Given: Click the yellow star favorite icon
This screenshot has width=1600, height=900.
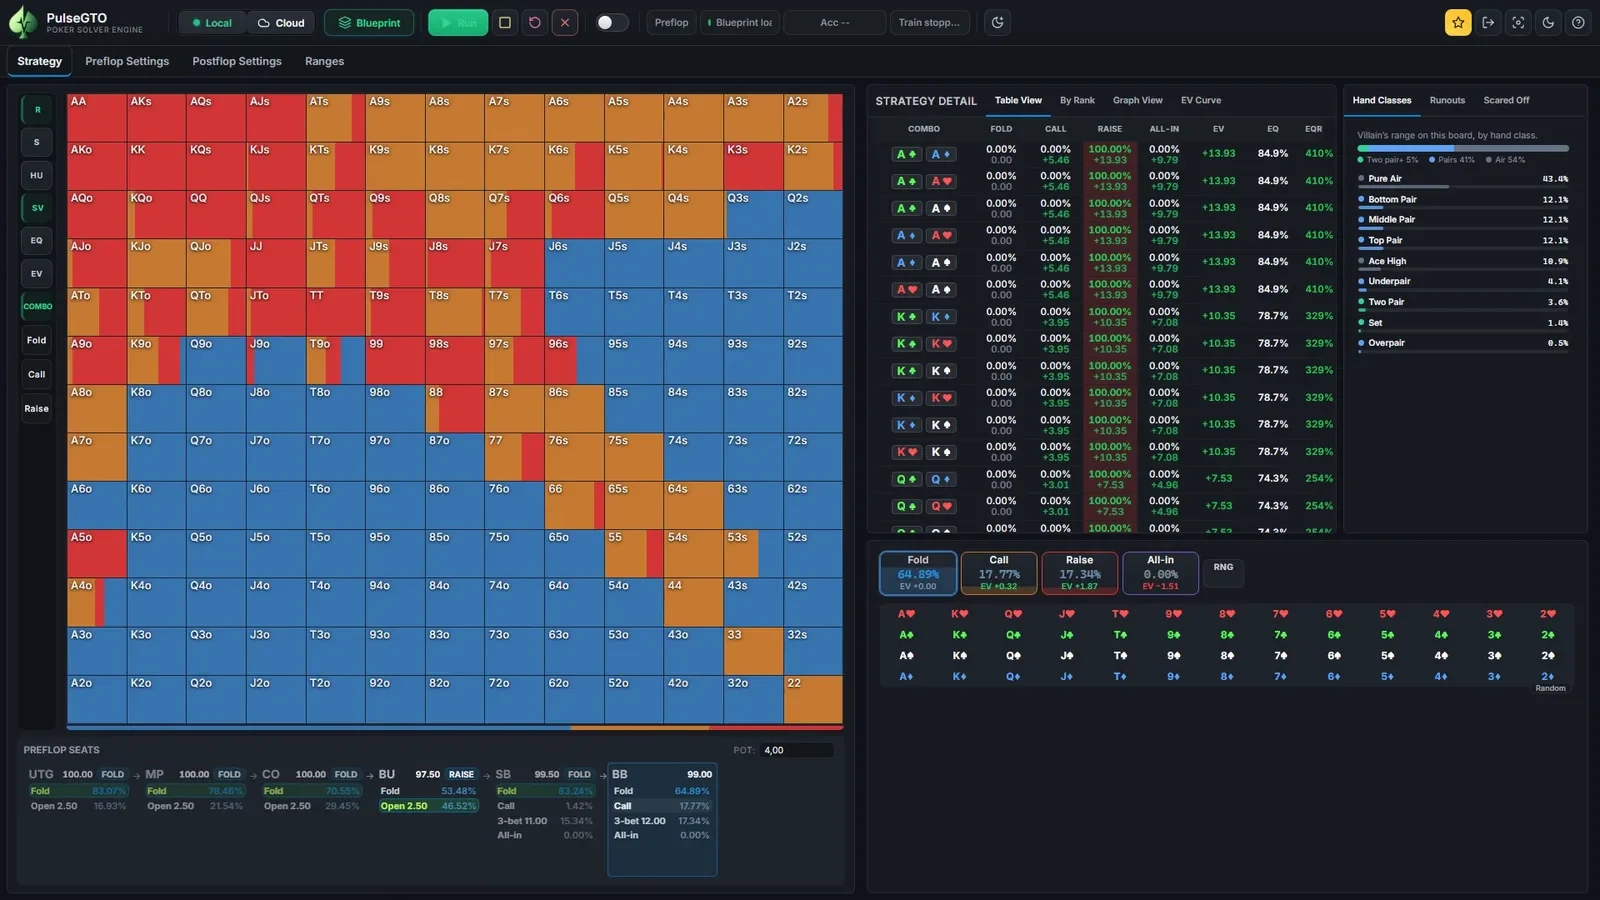Looking at the screenshot, I should (x=1458, y=22).
